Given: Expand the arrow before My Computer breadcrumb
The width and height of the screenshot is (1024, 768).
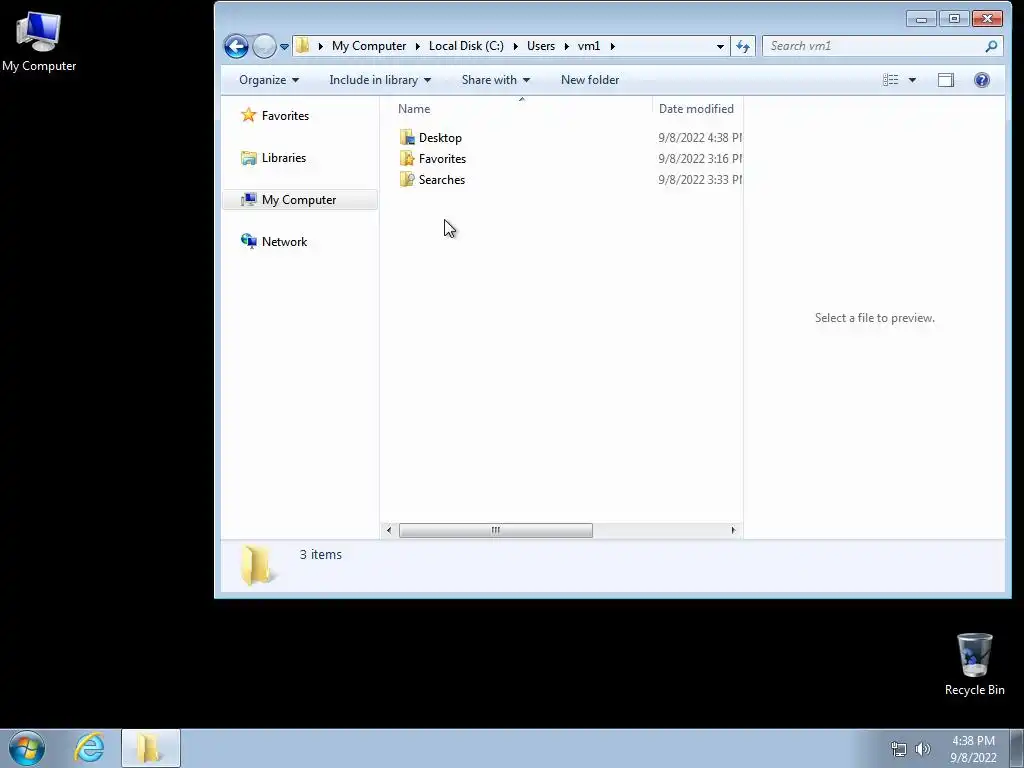Looking at the screenshot, I should (x=320, y=46).
